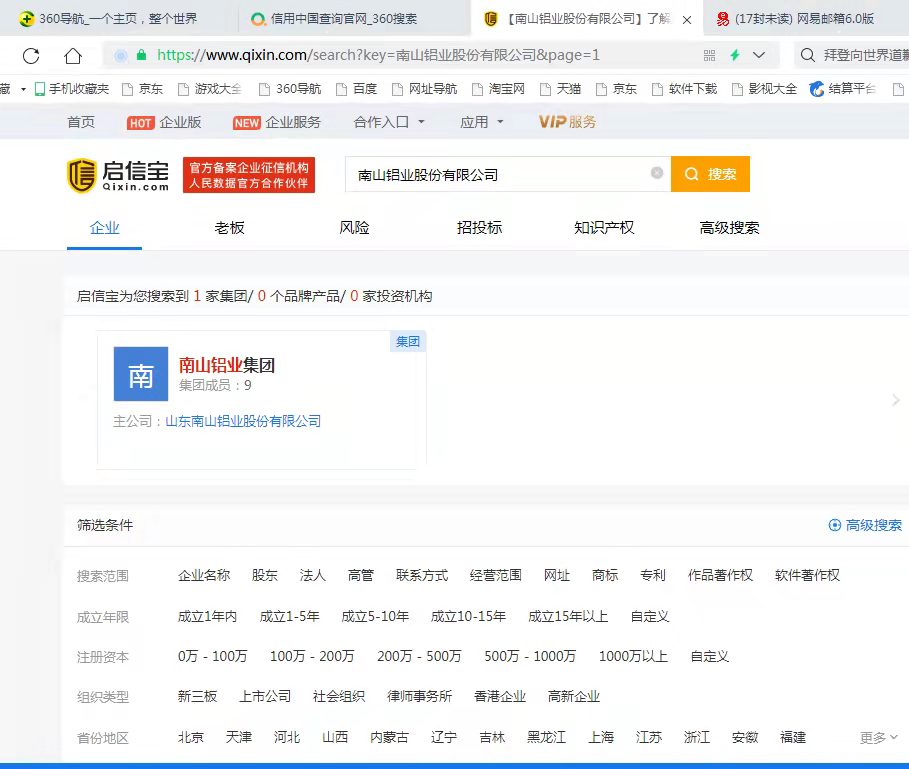Select 200万 - 500万 capital filter
Screen dimensions: 909x769
419,657
